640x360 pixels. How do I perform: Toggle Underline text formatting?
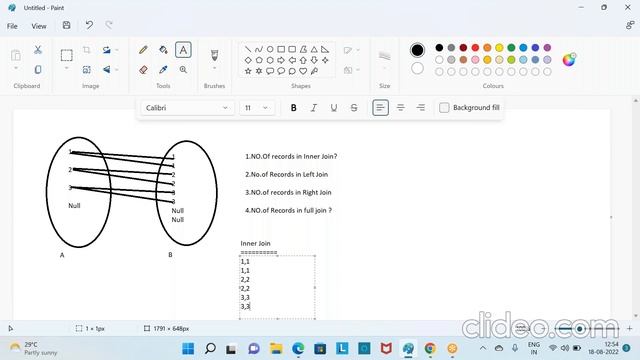[333, 108]
